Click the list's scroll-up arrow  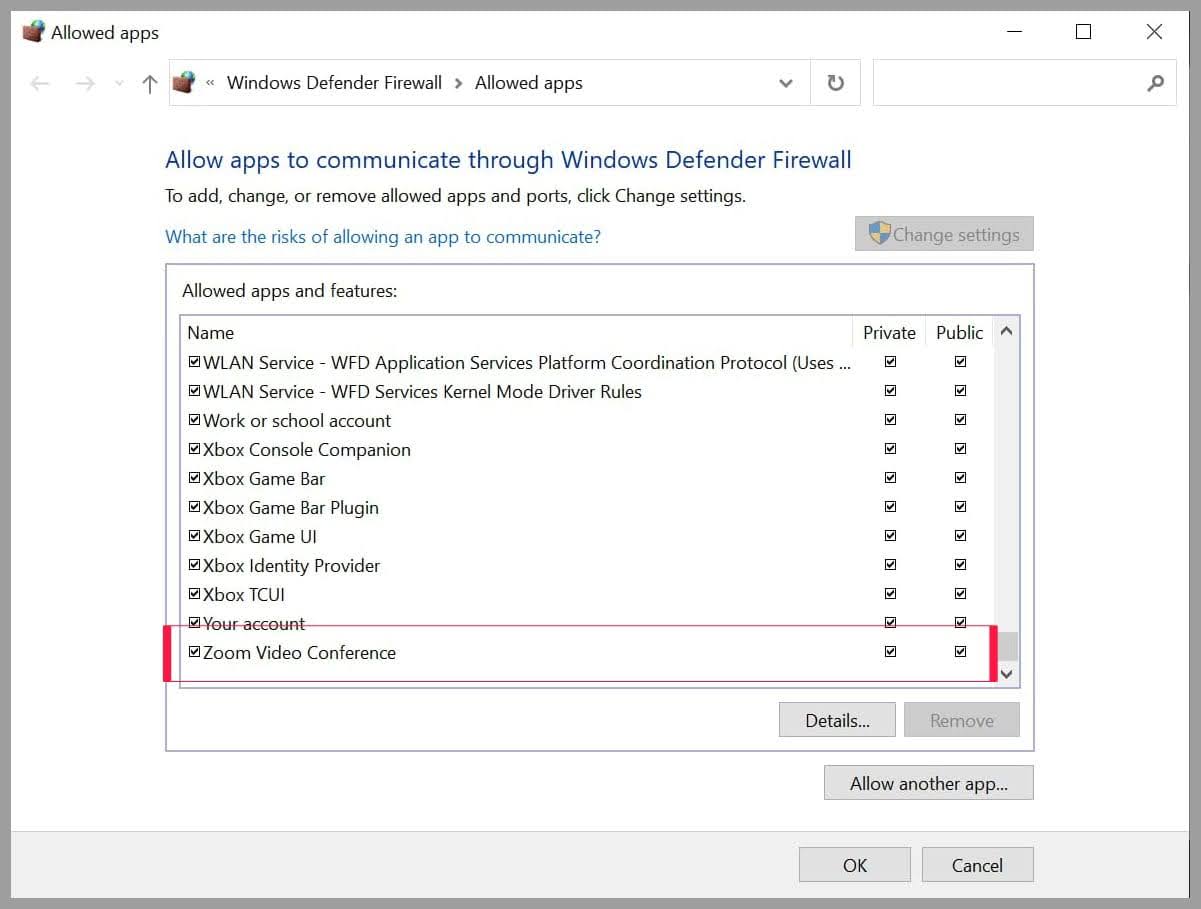pos(1007,331)
